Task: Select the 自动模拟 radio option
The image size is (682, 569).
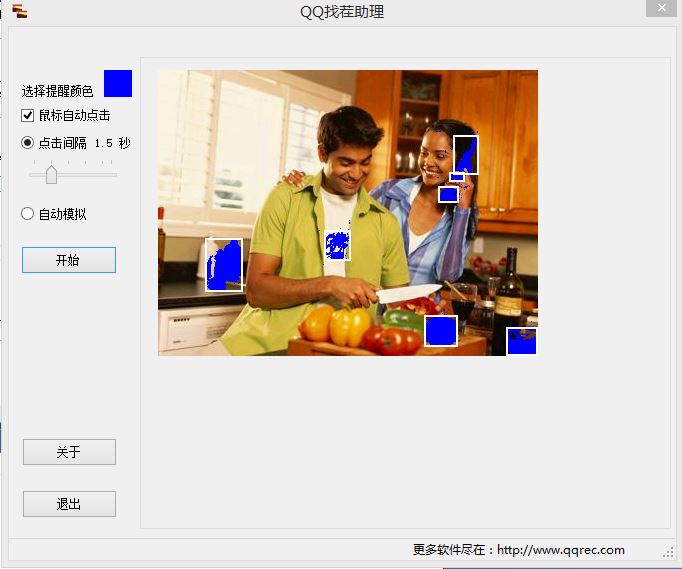Action: tap(28, 213)
